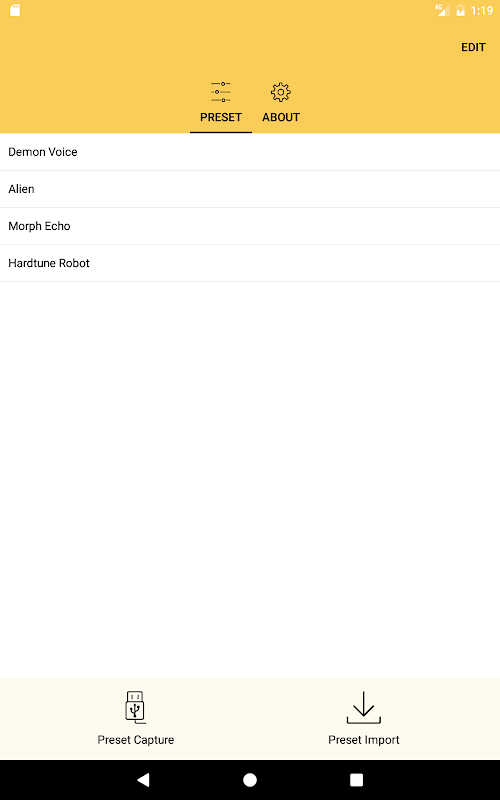Tap the download arrow Preset Import icon
500x800 pixels.
364,708
